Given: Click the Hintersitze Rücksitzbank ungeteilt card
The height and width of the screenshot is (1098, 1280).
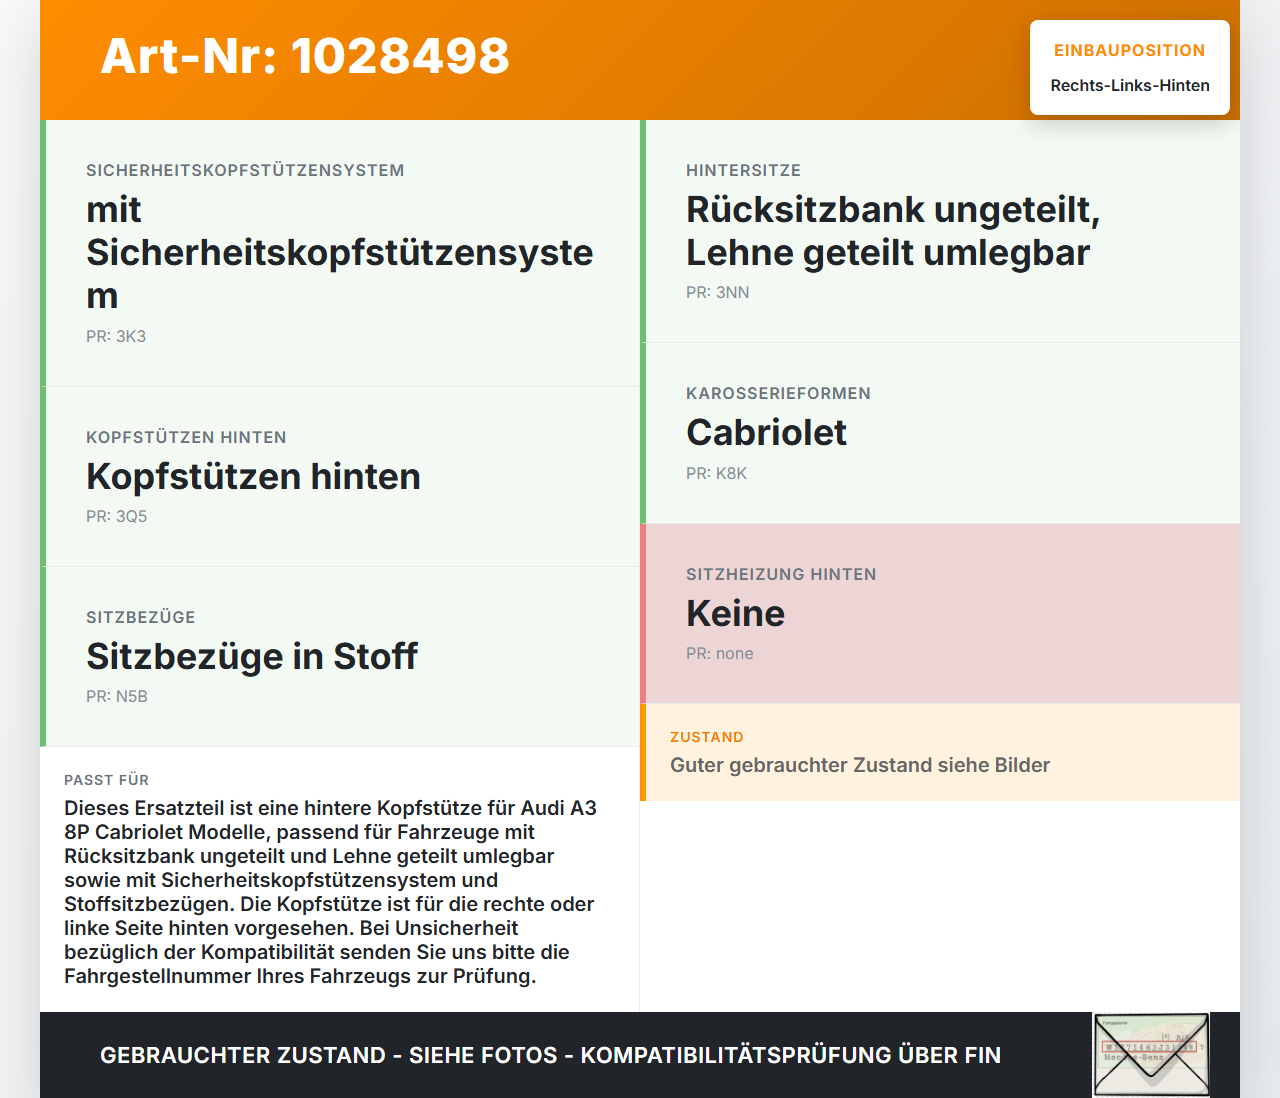Looking at the screenshot, I should pyautogui.click(x=940, y=231).
